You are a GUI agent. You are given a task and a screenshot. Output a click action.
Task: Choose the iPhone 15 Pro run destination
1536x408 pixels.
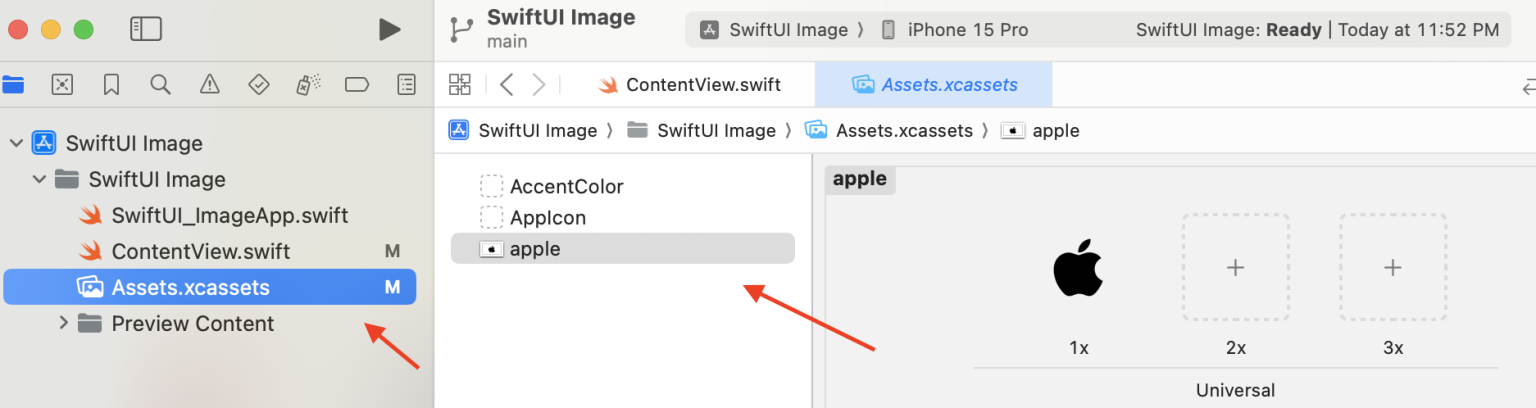[955, 30]
